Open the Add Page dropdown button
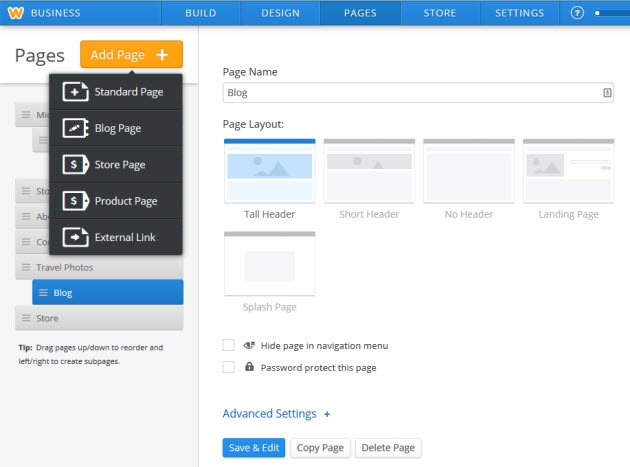Screen dimensions: 630x467 point(131,54)
